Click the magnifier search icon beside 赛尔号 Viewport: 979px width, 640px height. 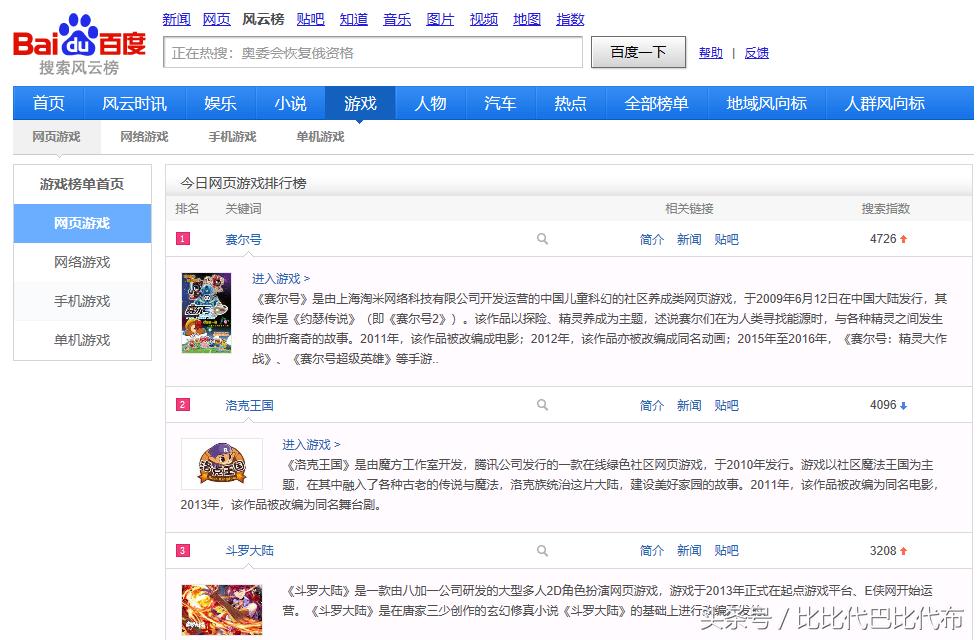tap(542, 239)
